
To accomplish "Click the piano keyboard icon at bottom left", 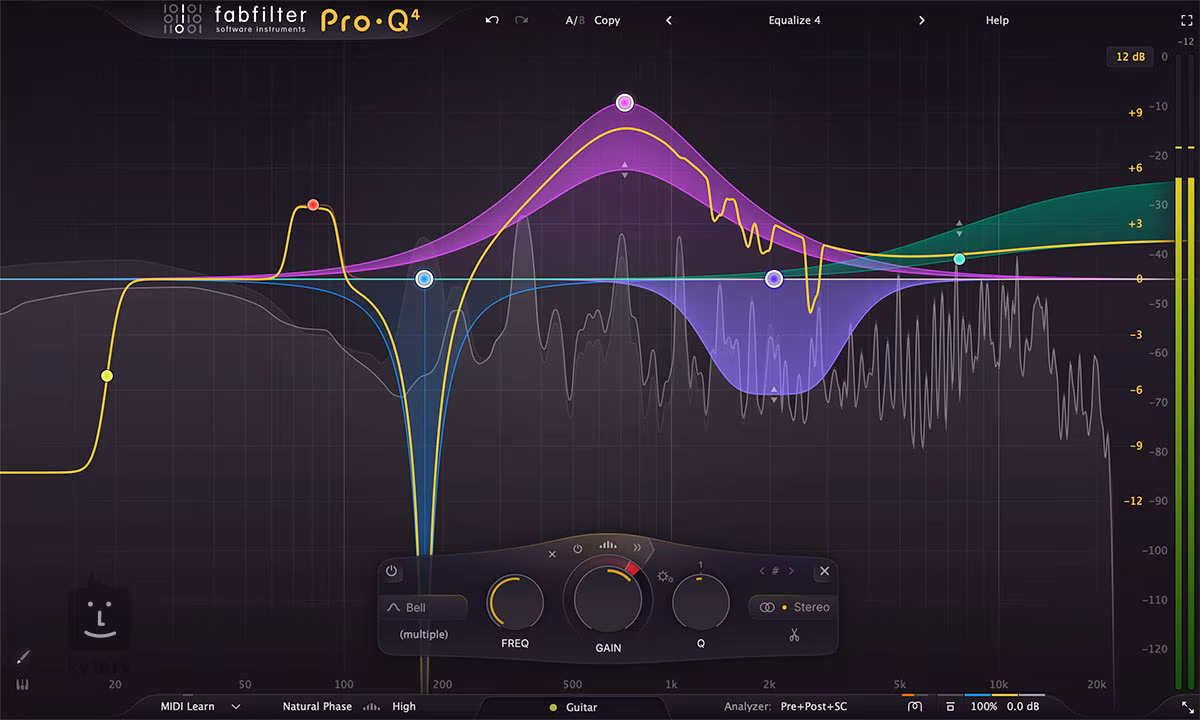I will 22,686.
